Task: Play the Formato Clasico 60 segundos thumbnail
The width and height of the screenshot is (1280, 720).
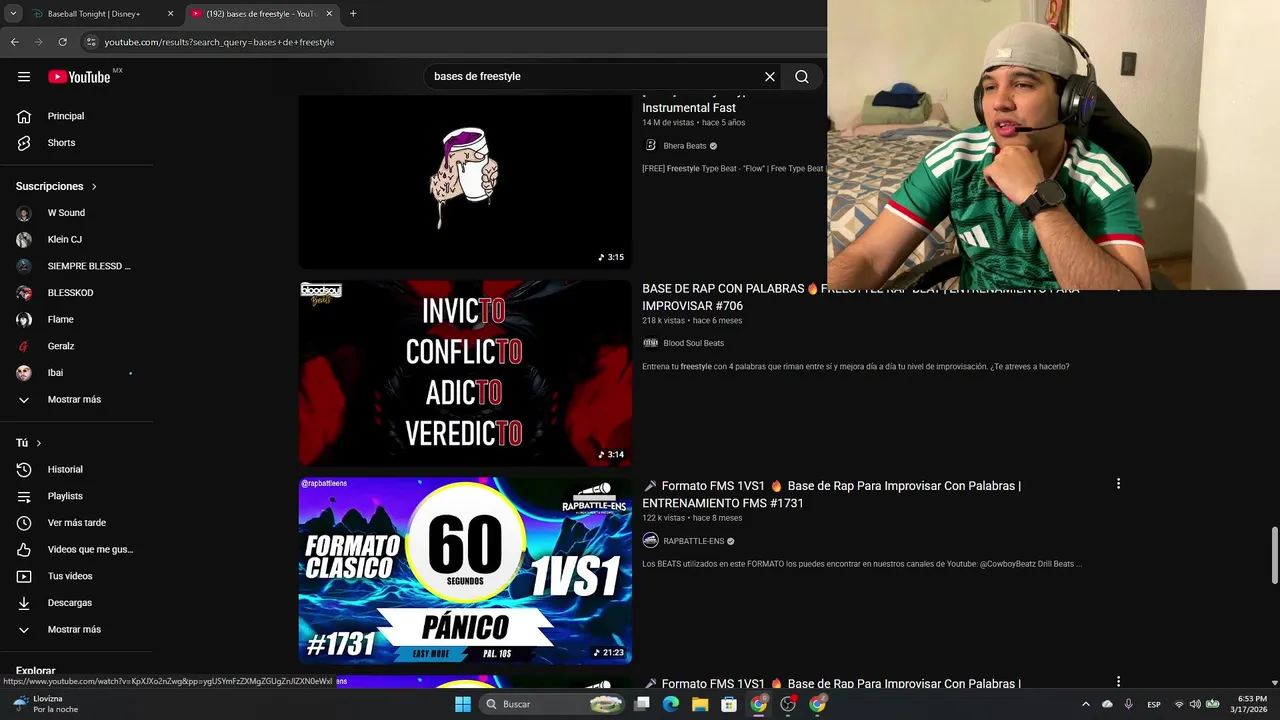Action: 465,571
